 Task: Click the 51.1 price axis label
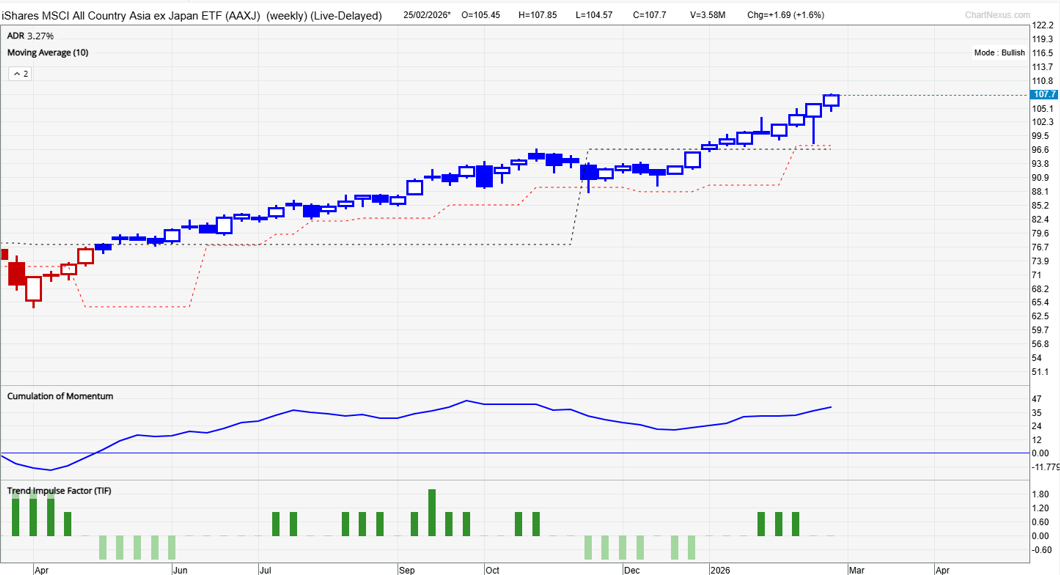coord(1040,372)
